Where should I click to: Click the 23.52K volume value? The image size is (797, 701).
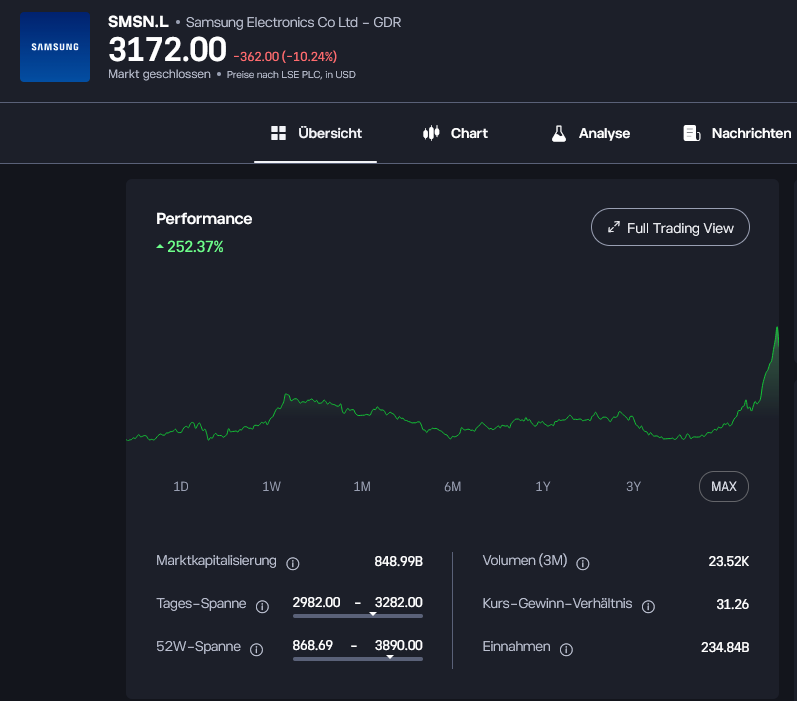728,561
